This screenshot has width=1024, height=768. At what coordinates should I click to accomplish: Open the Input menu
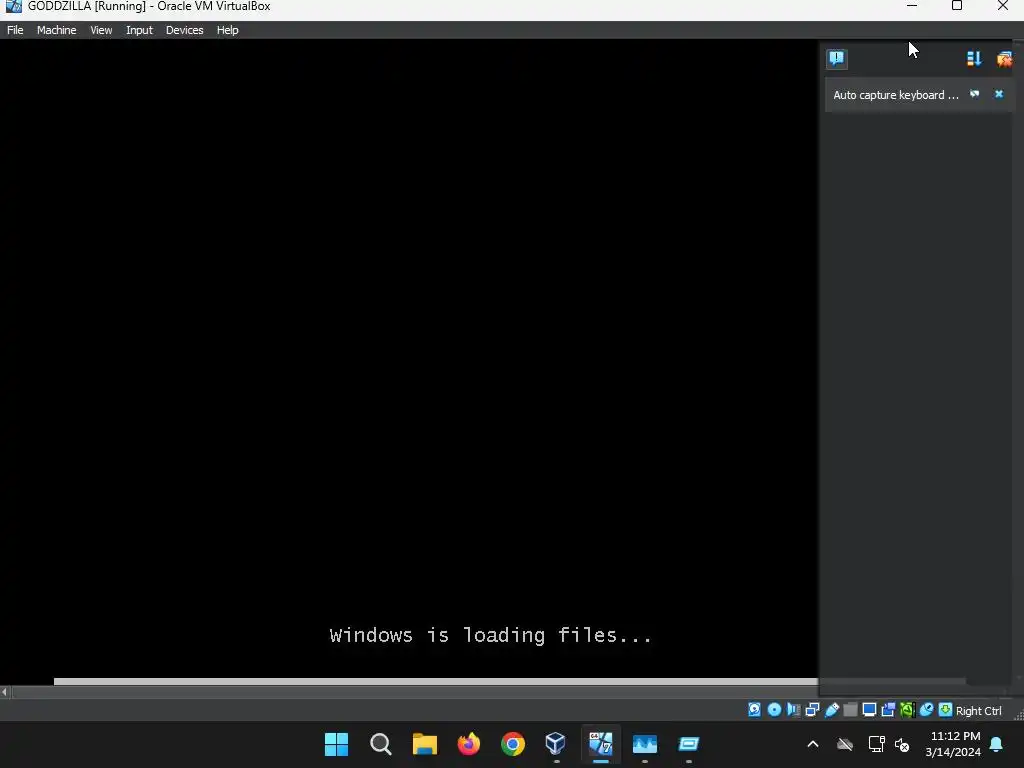click(x=139, y=30)
